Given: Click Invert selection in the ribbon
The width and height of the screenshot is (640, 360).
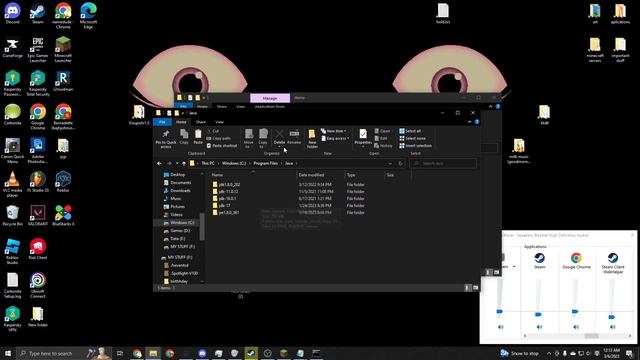Looking at the screenshot, I should [x=415, y=146].
